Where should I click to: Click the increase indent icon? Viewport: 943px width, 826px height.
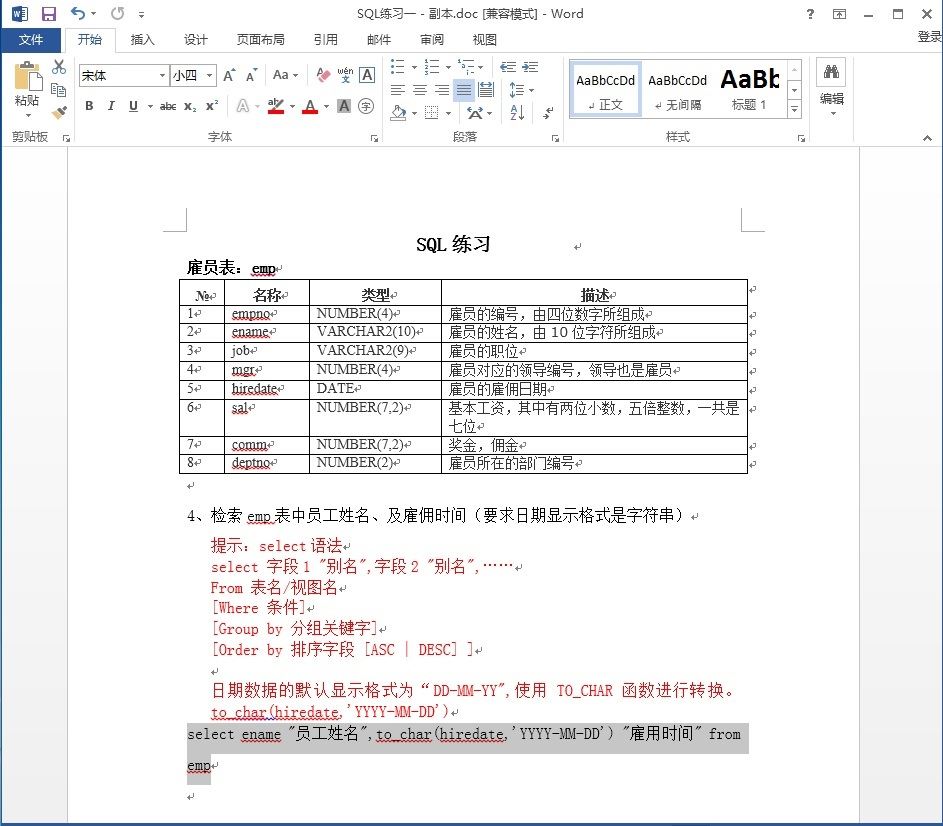[530, 67]
